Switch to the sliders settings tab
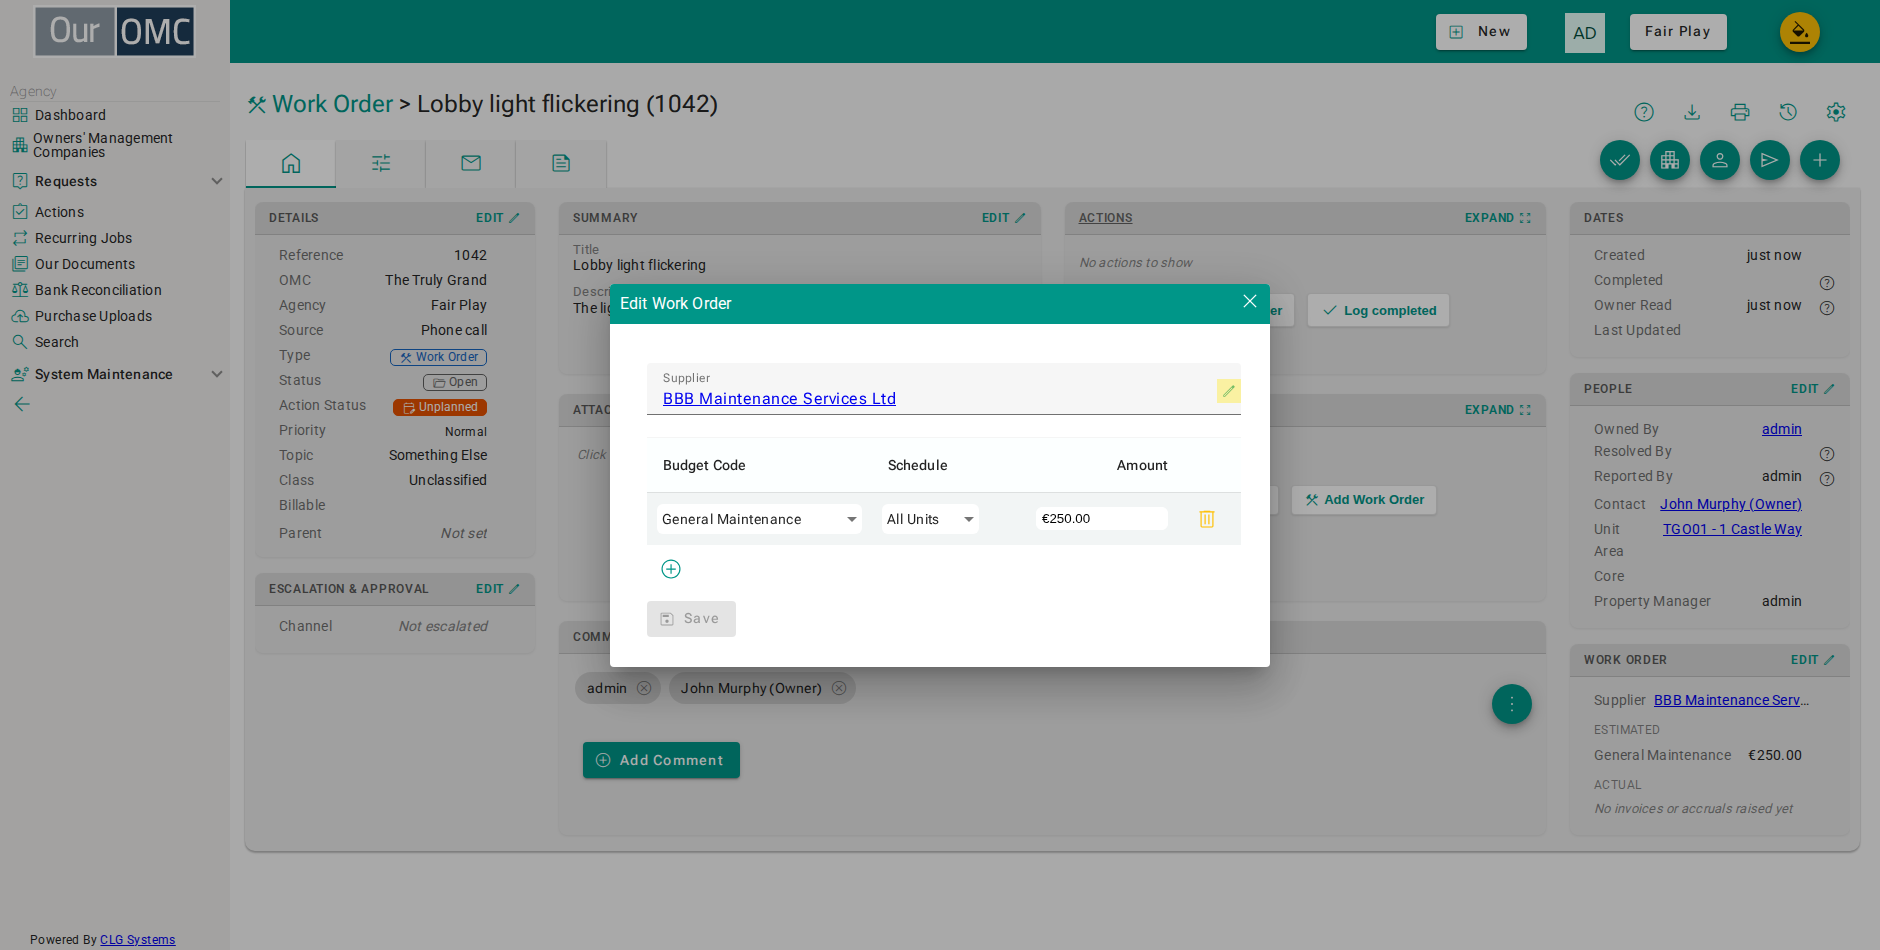 click(381, 163)
